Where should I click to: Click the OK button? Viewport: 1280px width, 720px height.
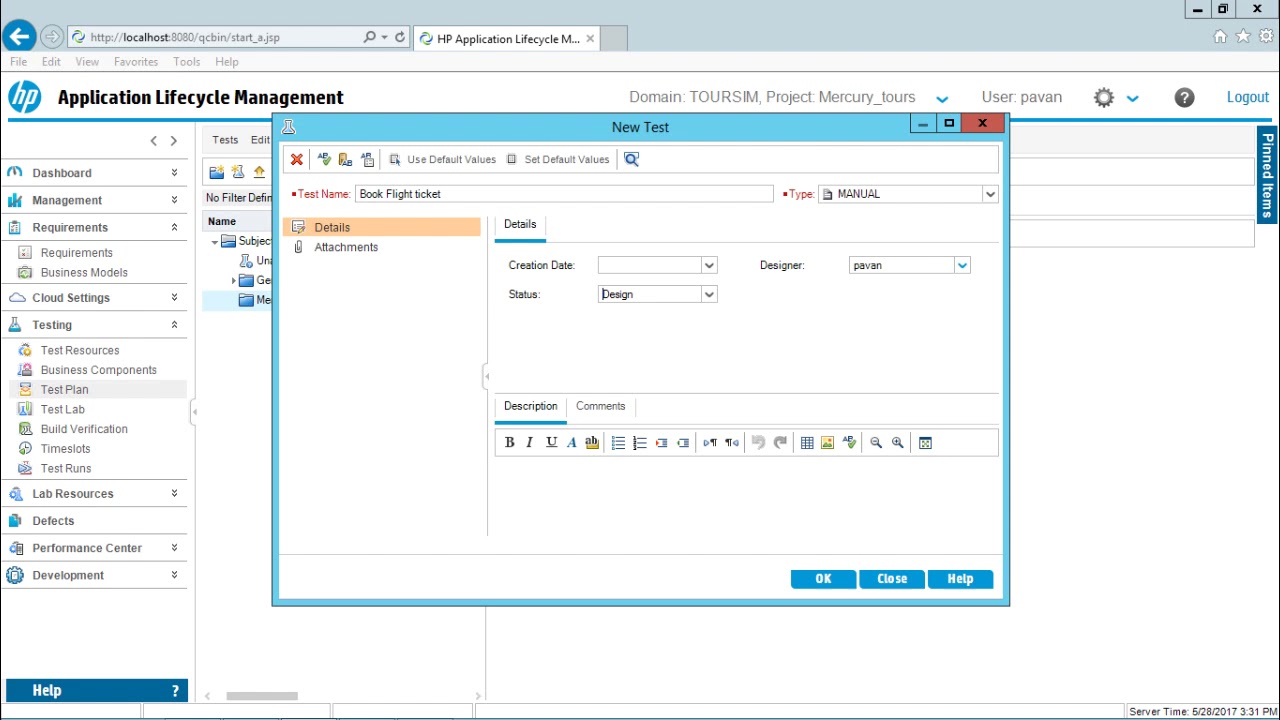coord(823,579)
